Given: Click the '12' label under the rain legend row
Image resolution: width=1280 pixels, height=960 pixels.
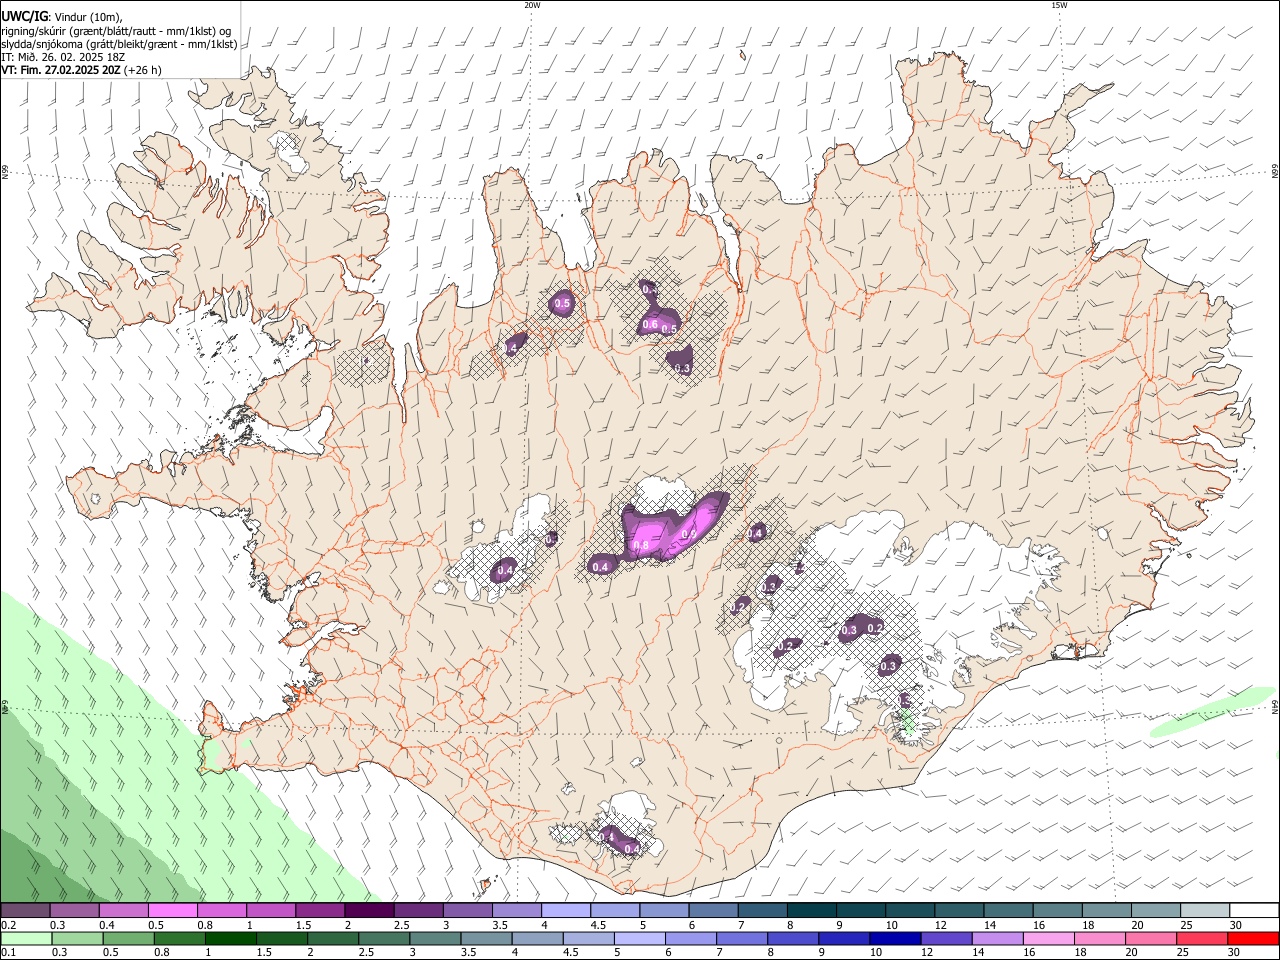Looking at the screenshot, I should click(926, 952).
